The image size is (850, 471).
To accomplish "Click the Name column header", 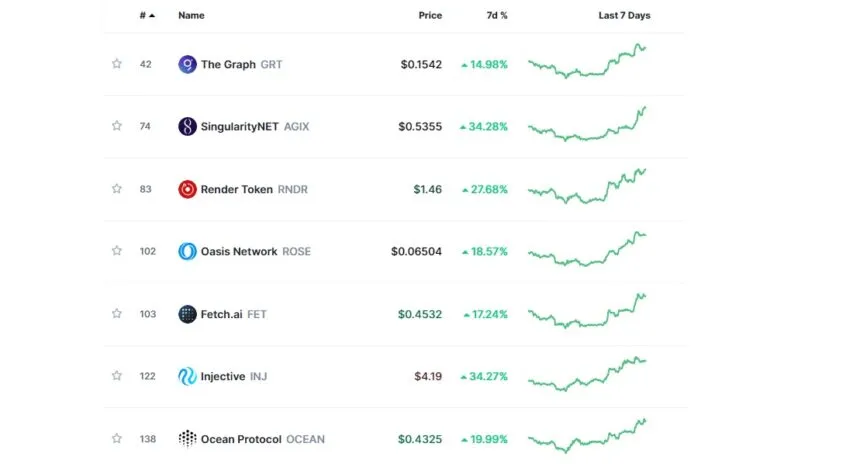I will click(x=191, y=15).
